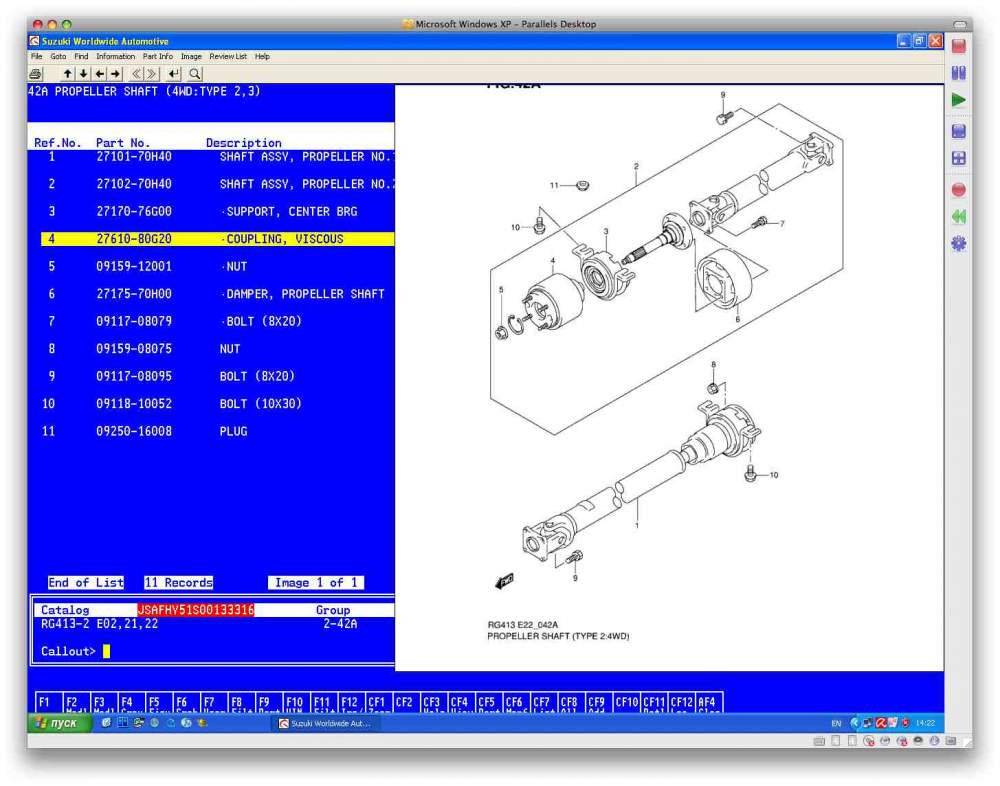Click the keyboard icon in the Parallels status bar
This screenshot has width=1000, height=786.
pyautogui.click(x=820, y=741)
